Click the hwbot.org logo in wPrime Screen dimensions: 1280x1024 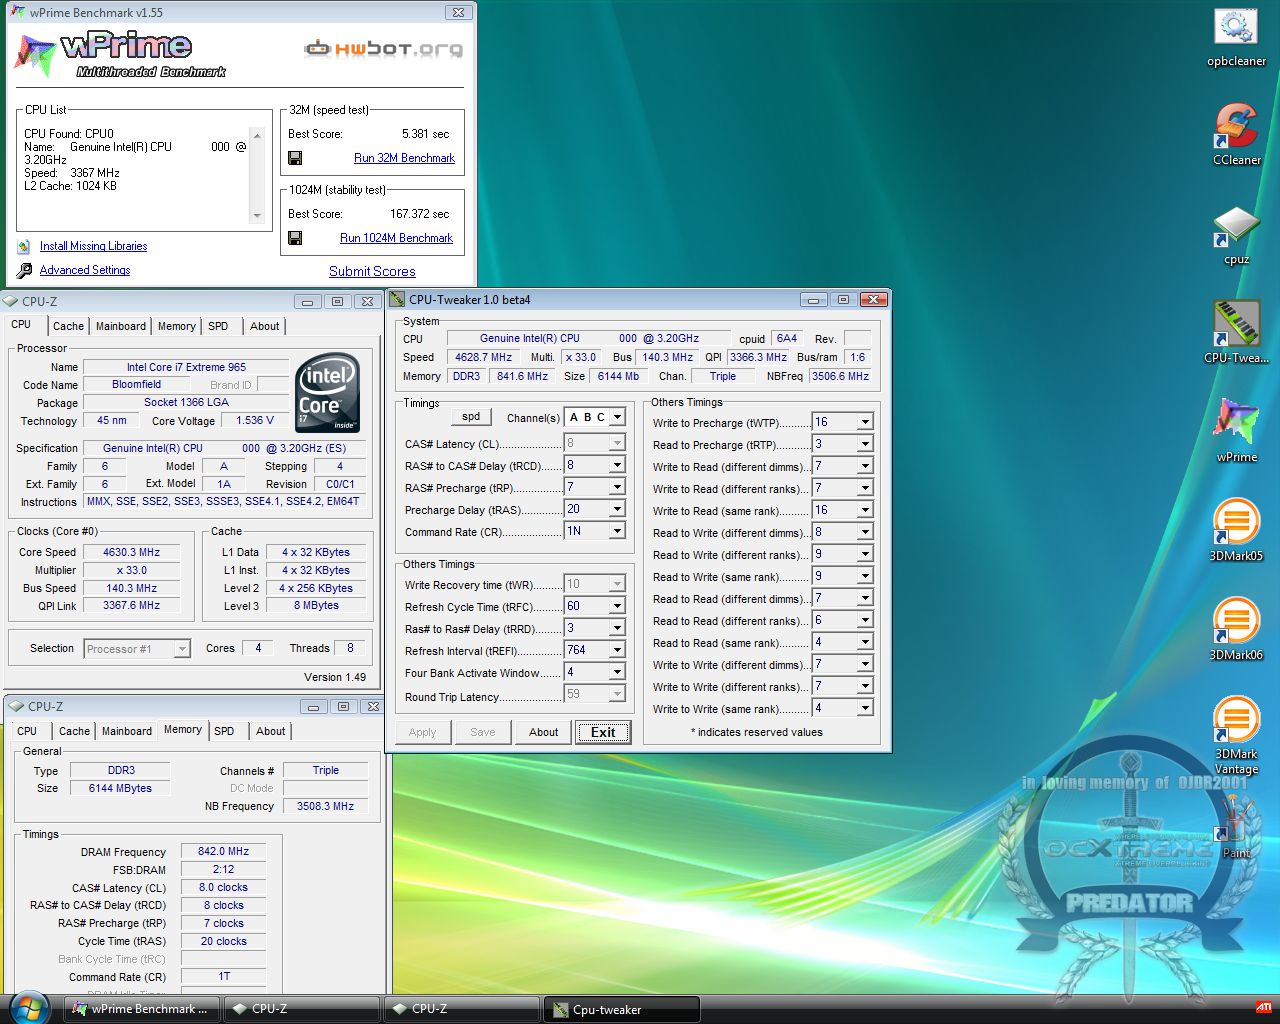click(x=384, y=48)
